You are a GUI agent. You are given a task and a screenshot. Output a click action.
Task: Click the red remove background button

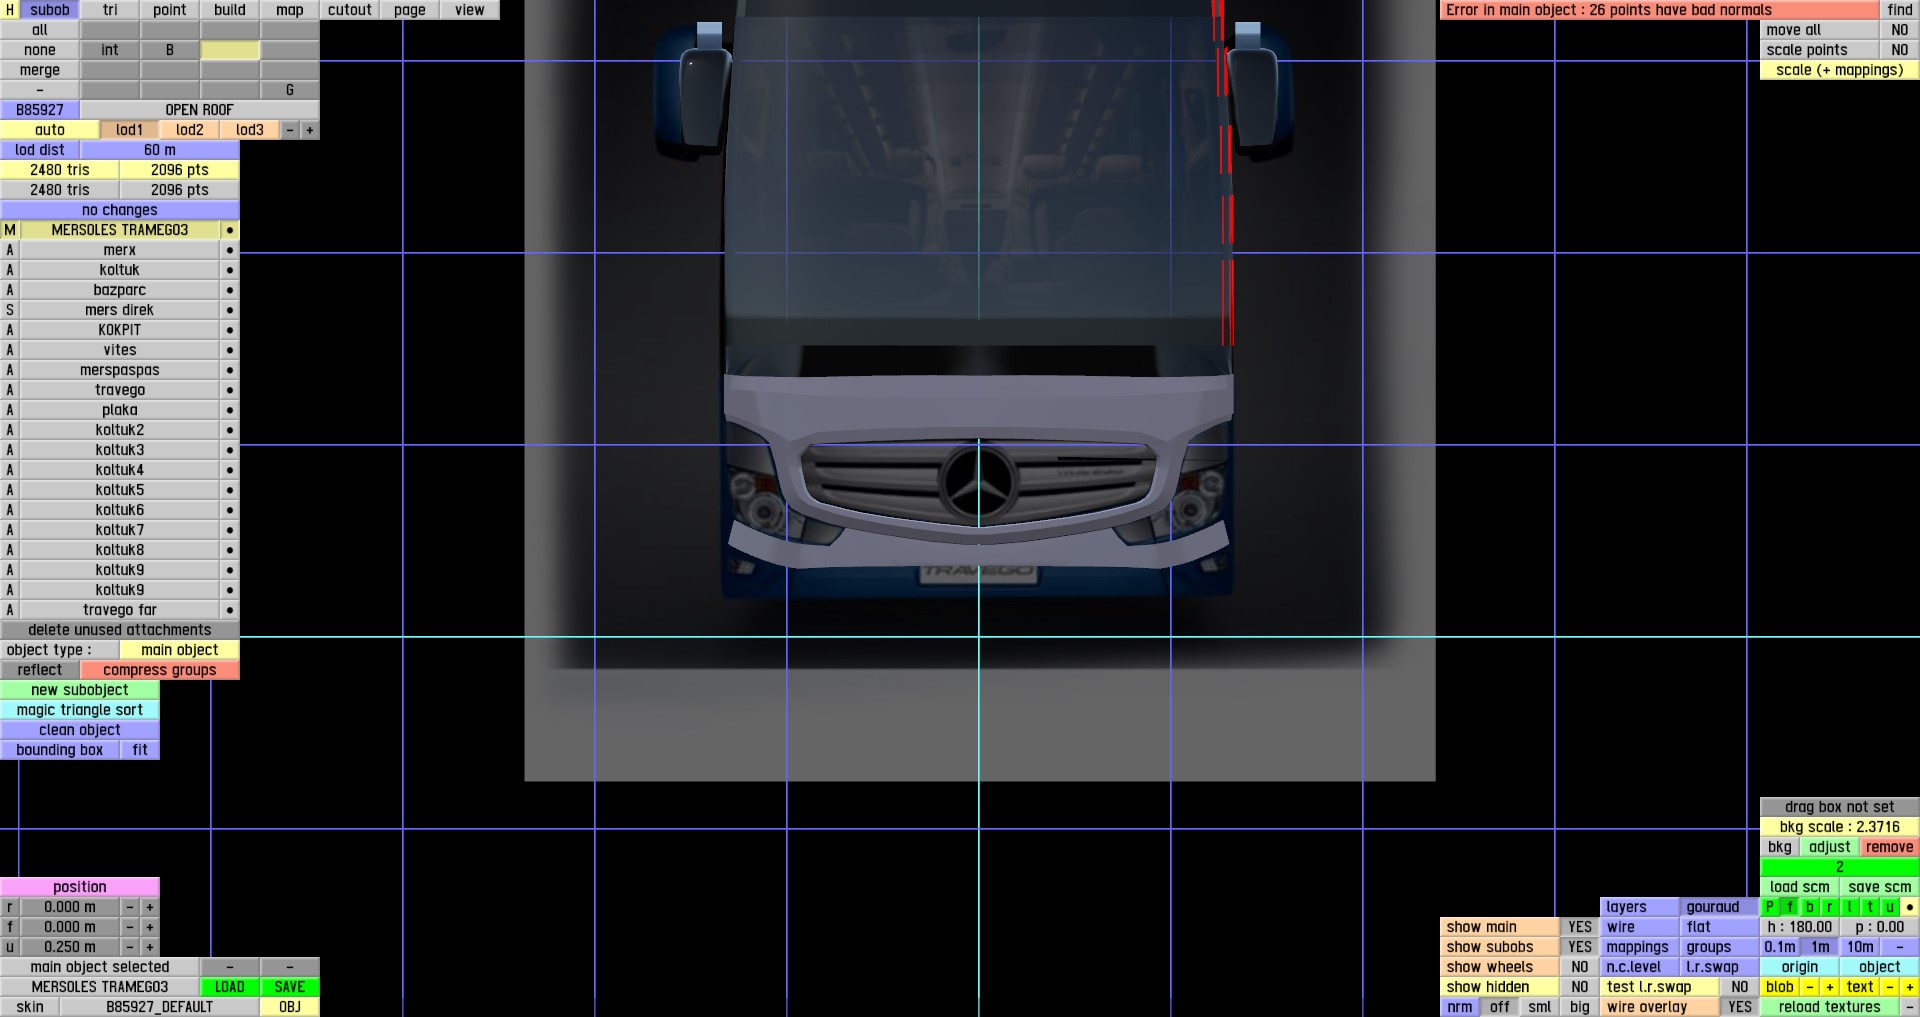pyautogui.click(x=1890, y=847)
